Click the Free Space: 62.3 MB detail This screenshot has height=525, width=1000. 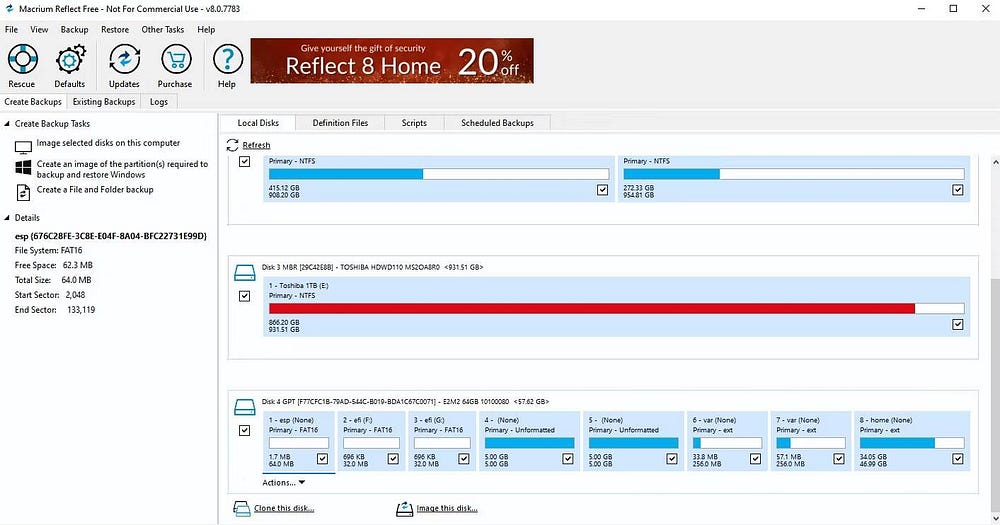tap(54, 265)
